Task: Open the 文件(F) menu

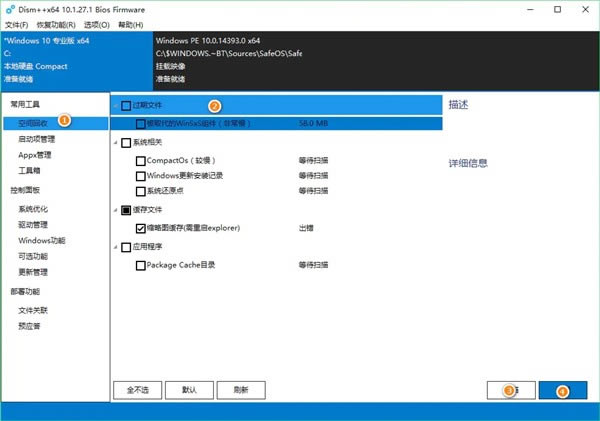Action: click(16, 25)
